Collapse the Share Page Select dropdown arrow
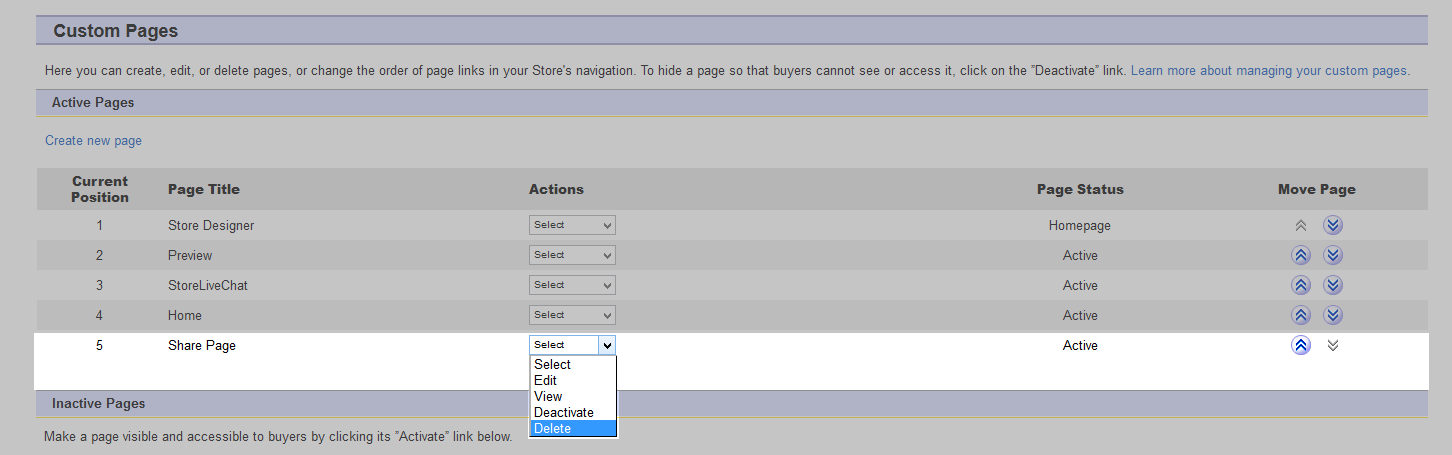The width and height of the screenshot is (1452, 455). [606, 345]
